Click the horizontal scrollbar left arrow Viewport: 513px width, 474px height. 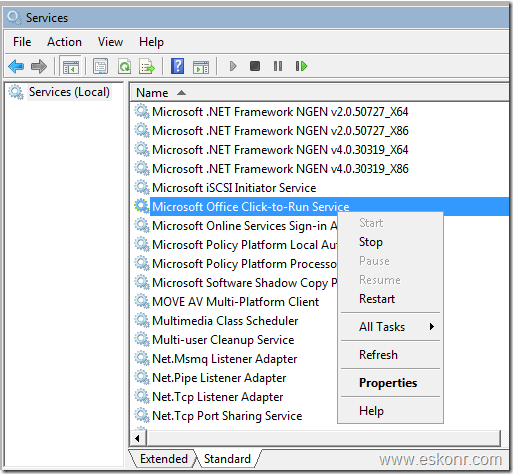[x=137, y=438]
